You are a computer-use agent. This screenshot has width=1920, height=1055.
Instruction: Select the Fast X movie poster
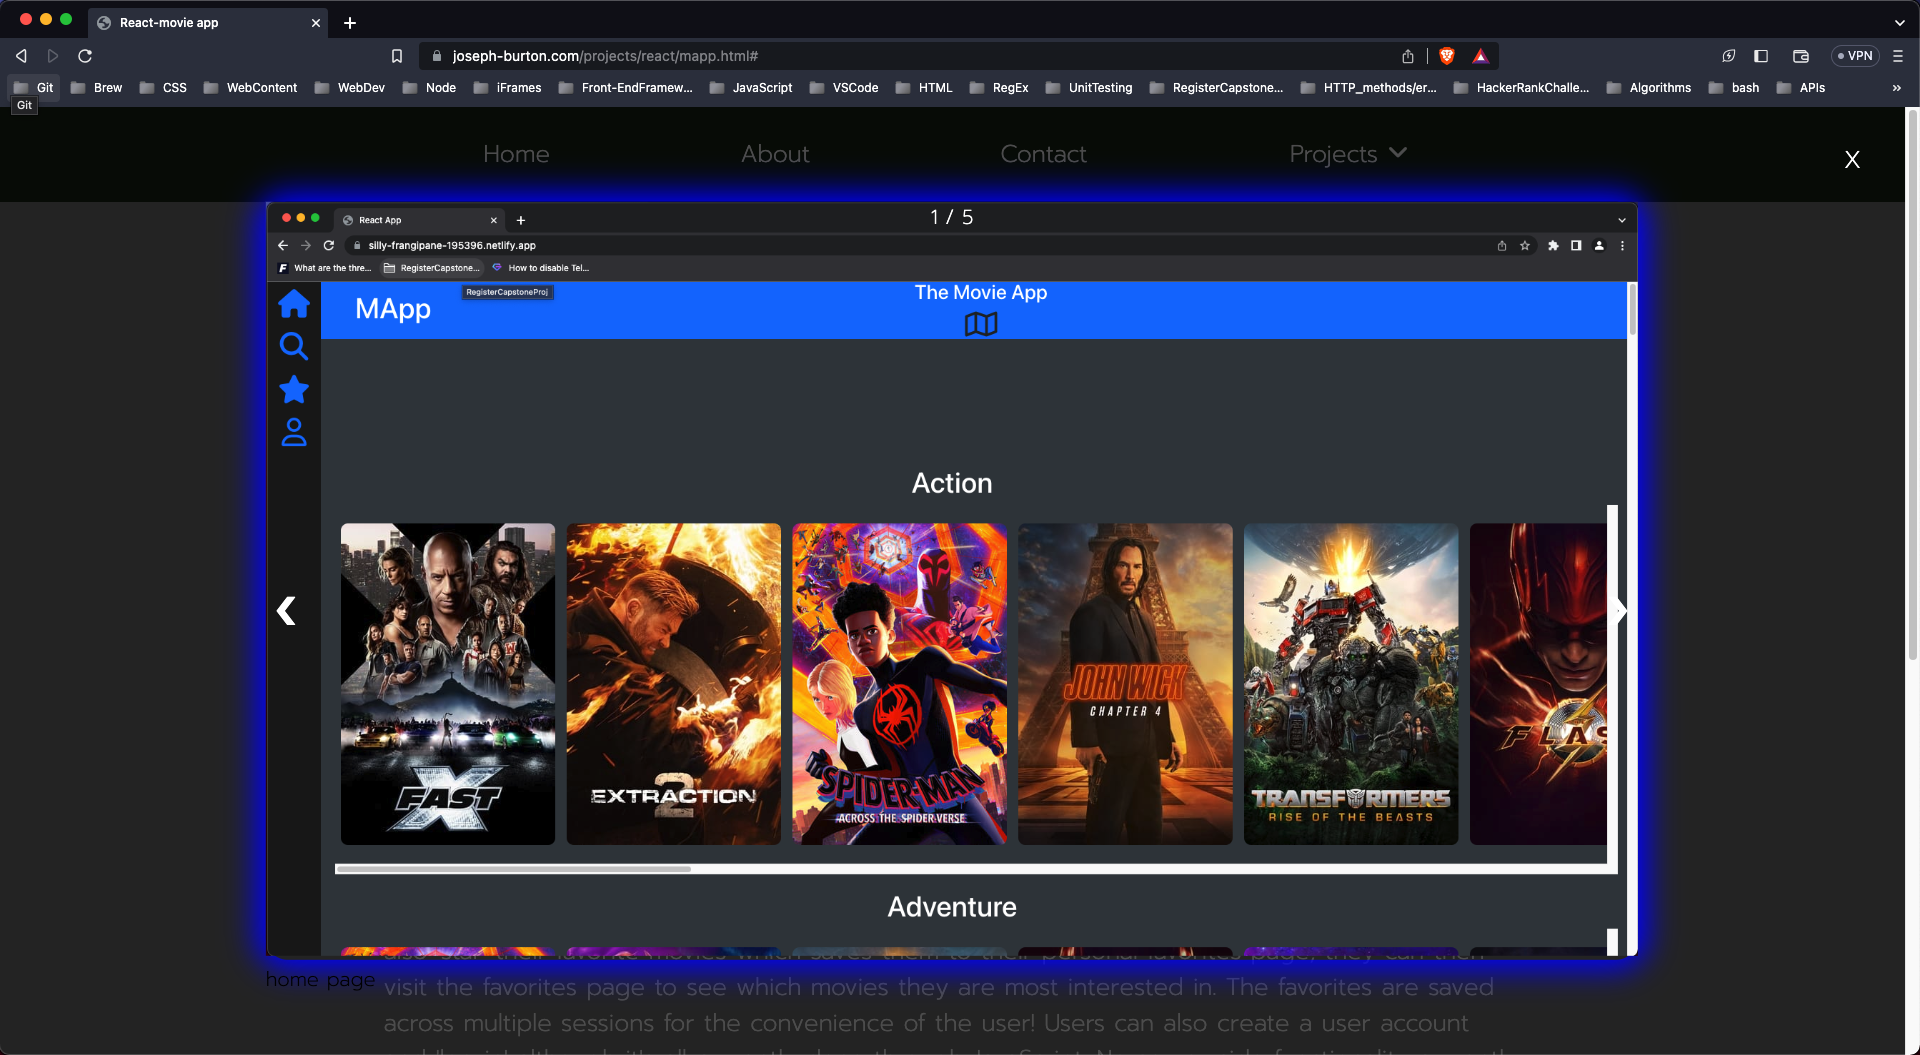coord(448,684)
